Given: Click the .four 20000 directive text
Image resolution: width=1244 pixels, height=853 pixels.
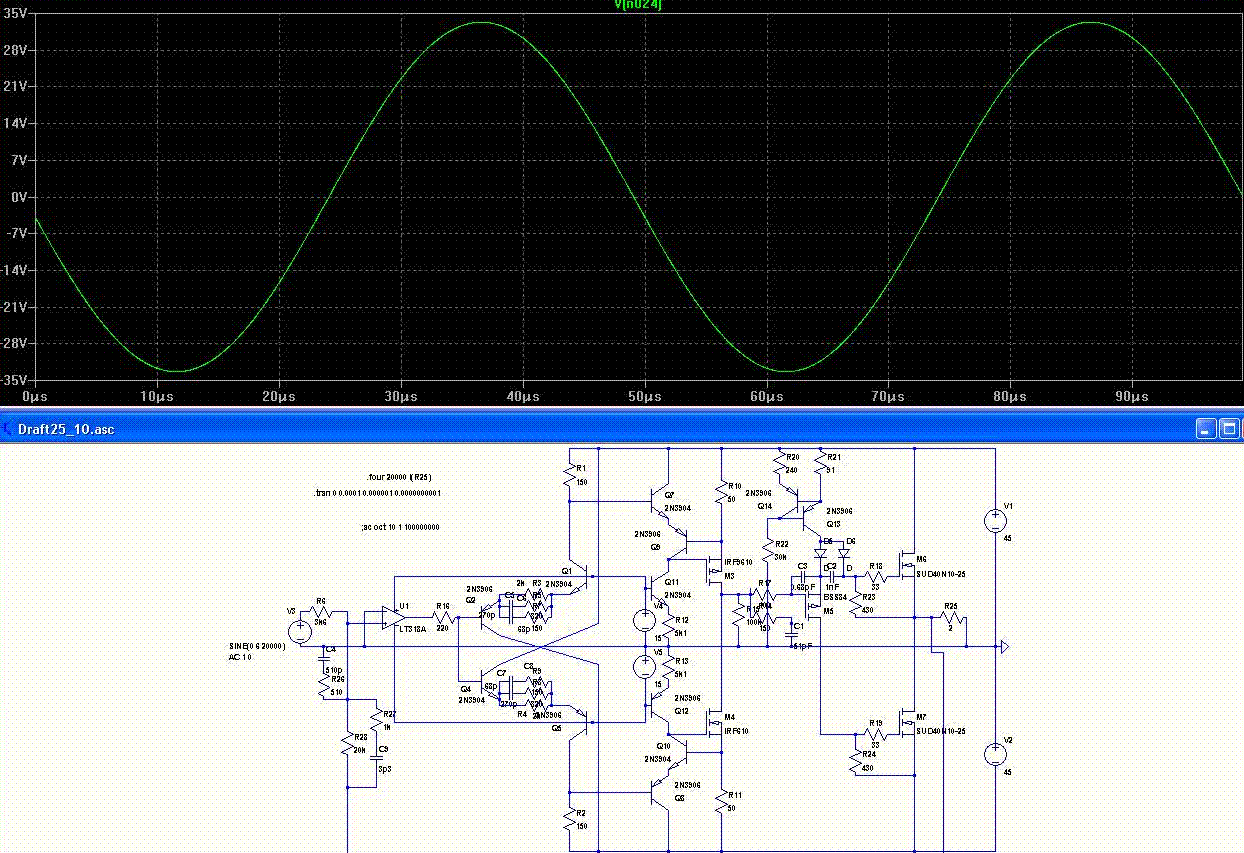Looking at the screenshot, I should click(400, 477).
